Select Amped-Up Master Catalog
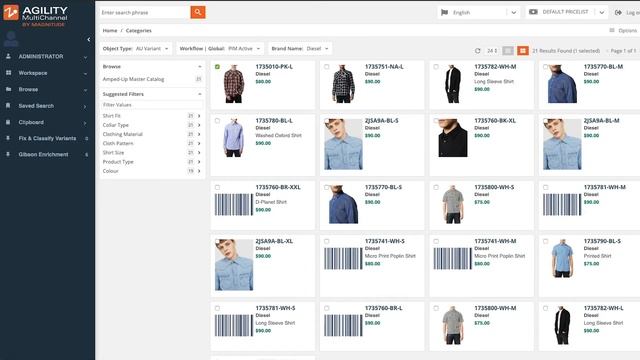640x360 pixels. [x=133, y=79]
